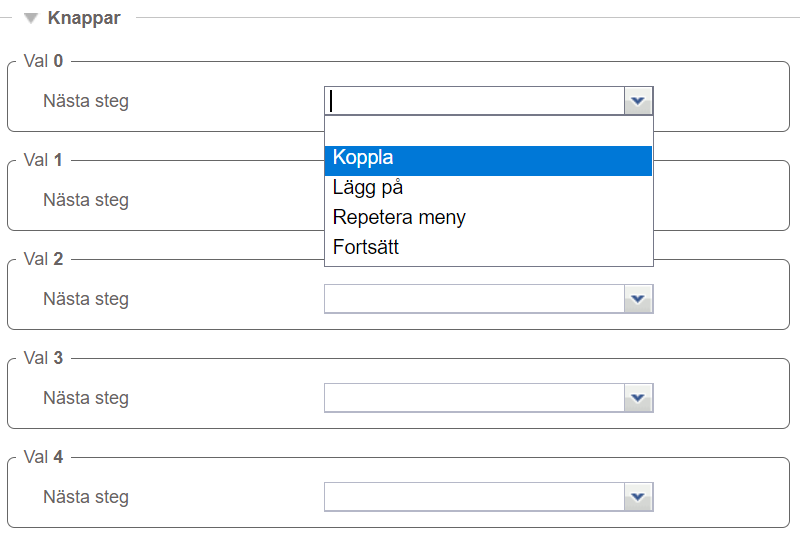
Task: Click the Val 3 Nästa steg combo field
Action: [474, 398]
